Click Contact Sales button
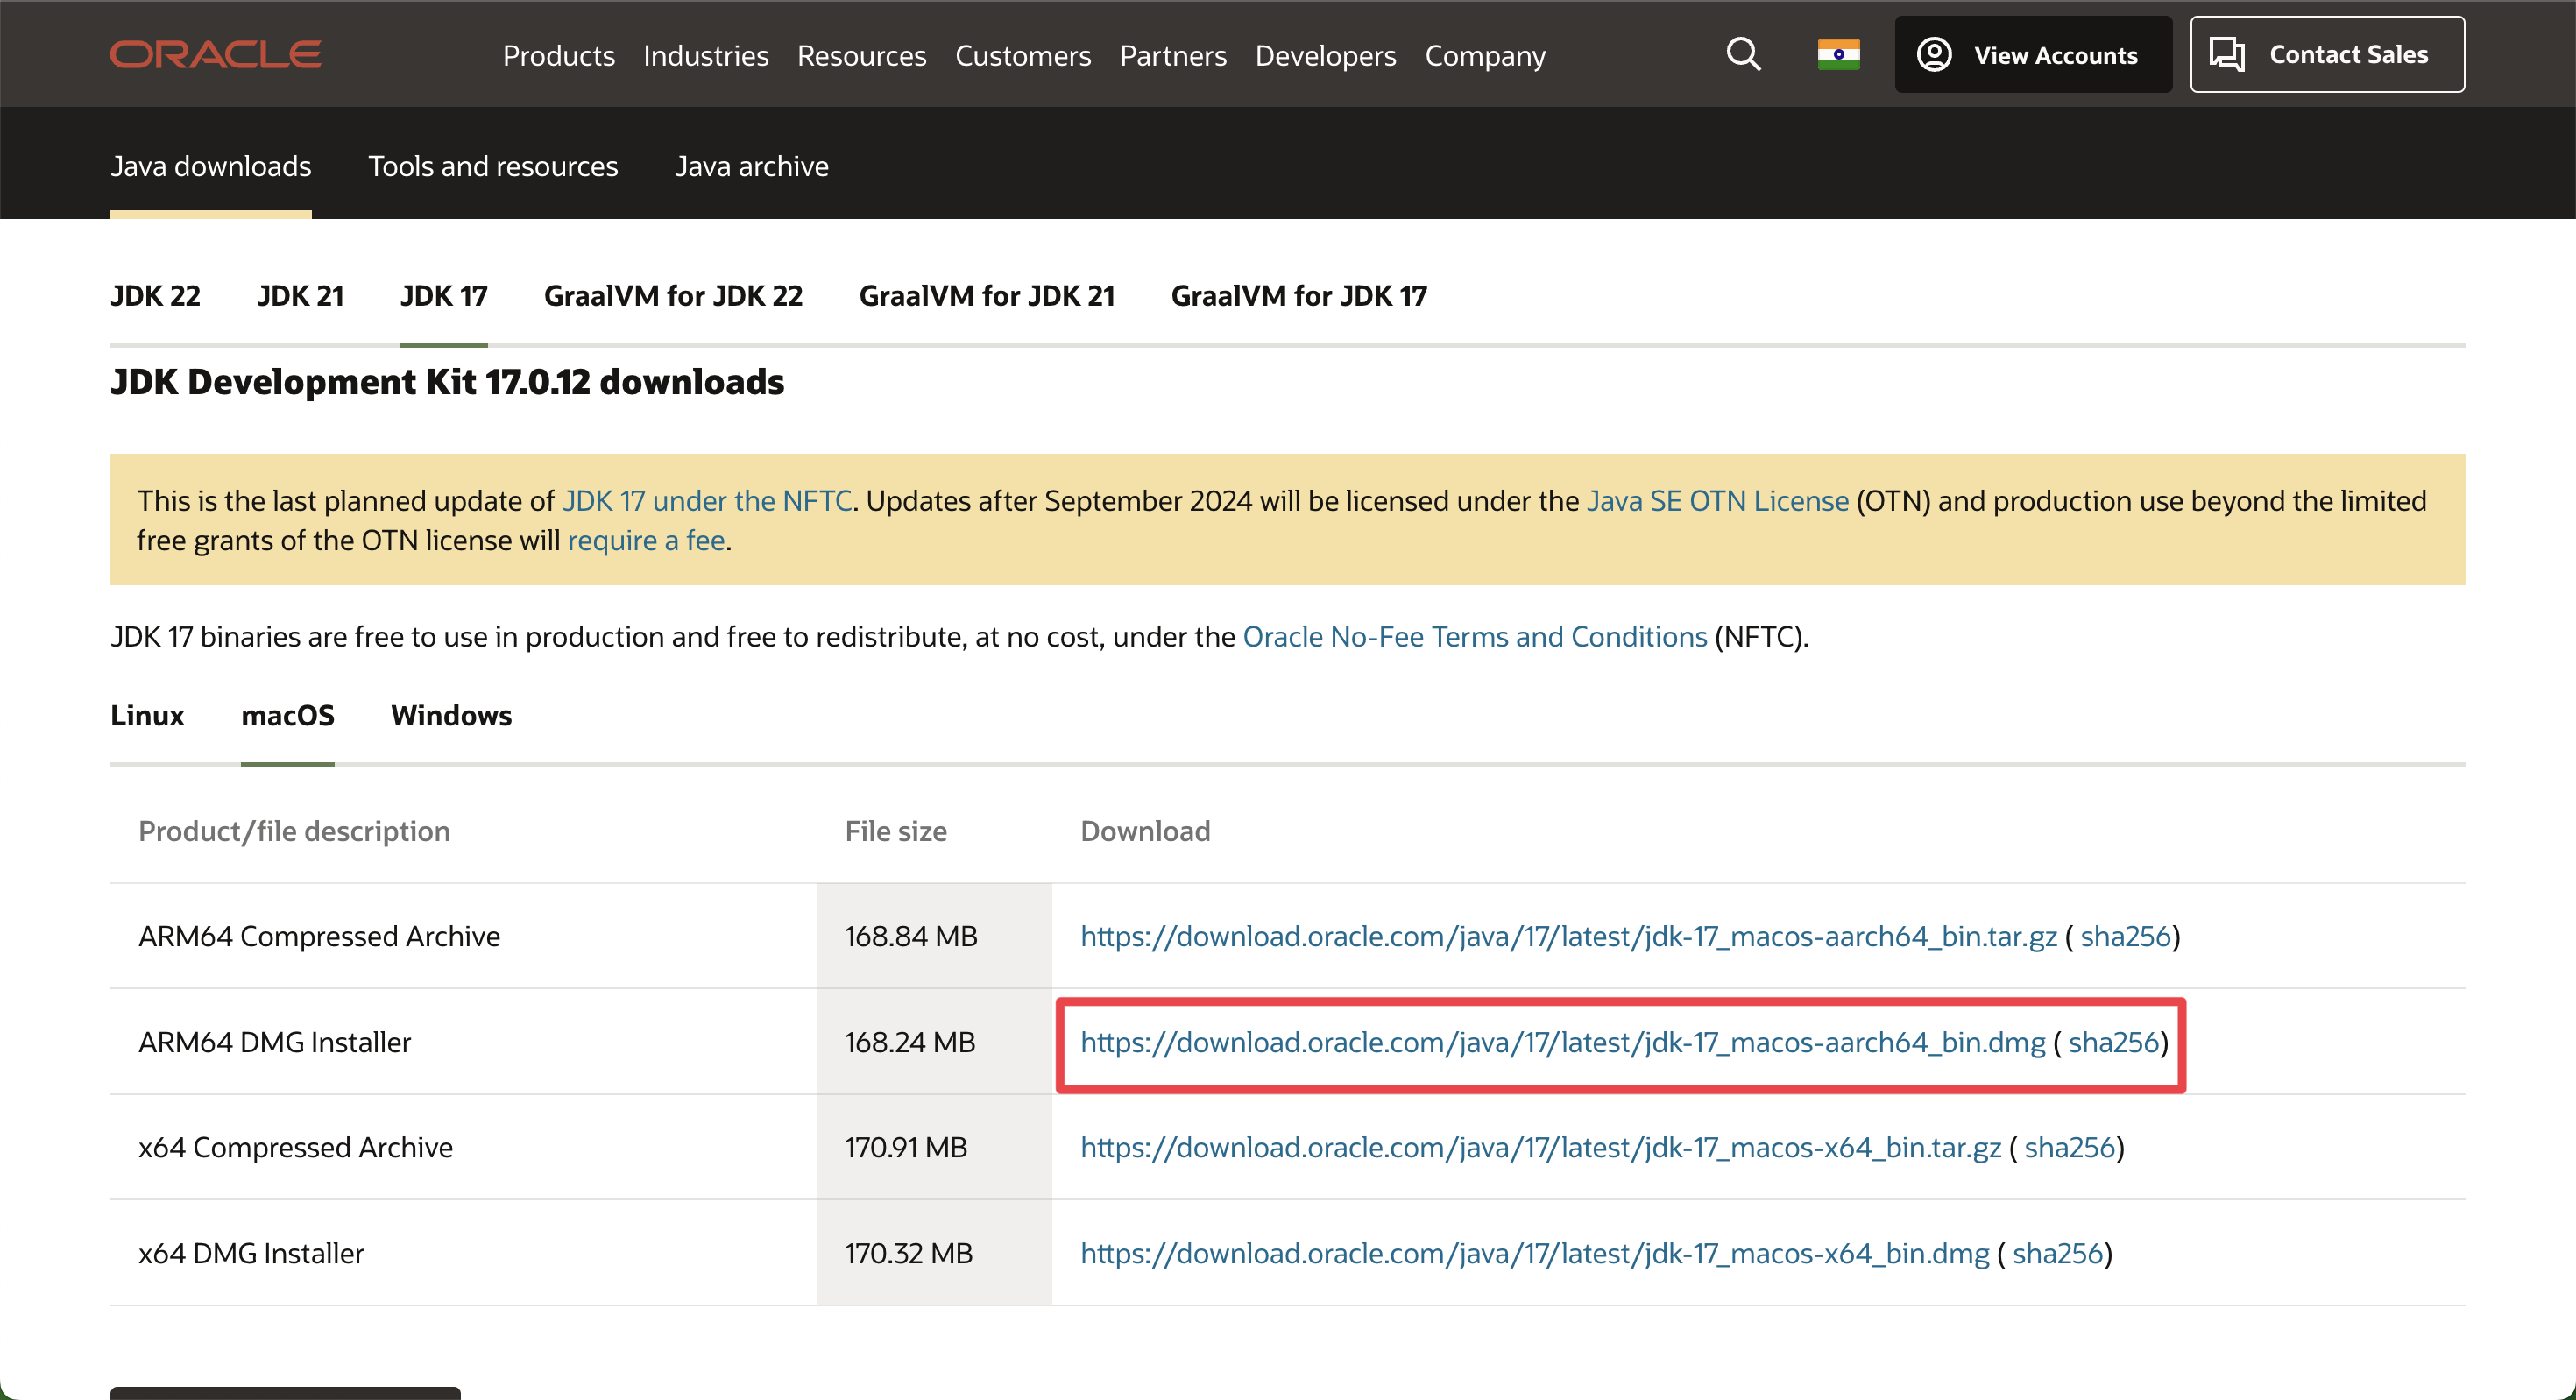Screen dimensions: 2576x1400 pyautogui.click(x=2327, y=55)
